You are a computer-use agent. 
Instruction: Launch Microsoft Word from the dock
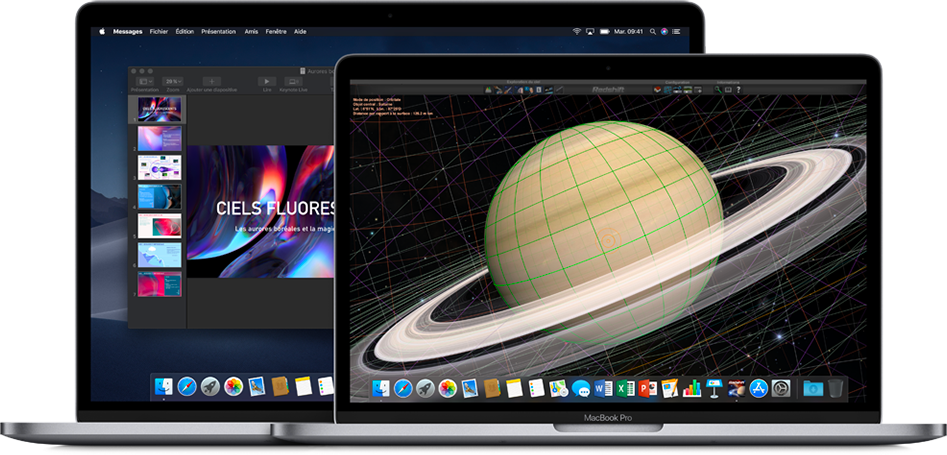(x=603, y=388)
